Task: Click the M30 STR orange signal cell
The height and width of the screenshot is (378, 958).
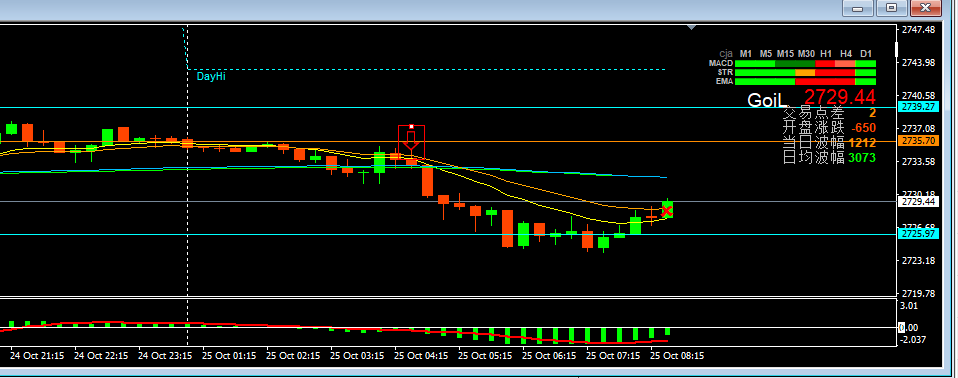Action: pyautogui.click(x=805, y=73)
